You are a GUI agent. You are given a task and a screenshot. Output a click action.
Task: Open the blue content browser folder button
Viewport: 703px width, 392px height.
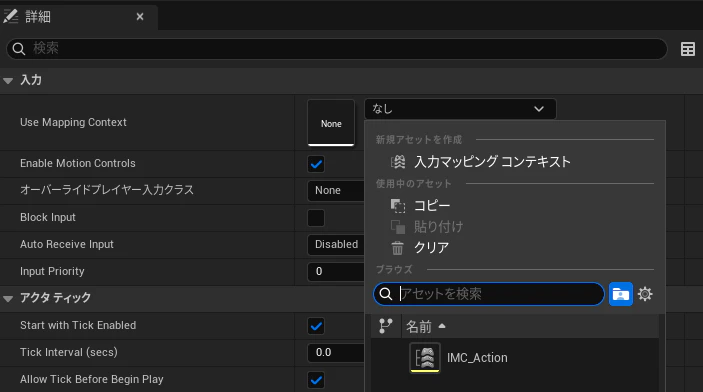point(621,294)
